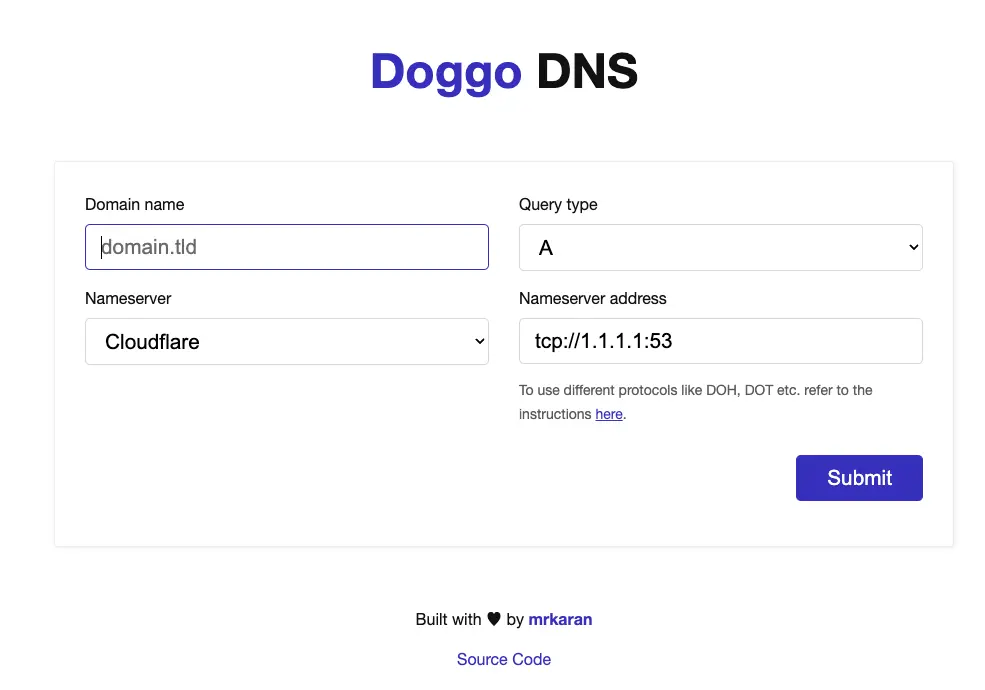Image resolution: width=985 pixels, height=690 pixels.
Task: Follow the "here" instructions link
Action: (x=609, y=414)
